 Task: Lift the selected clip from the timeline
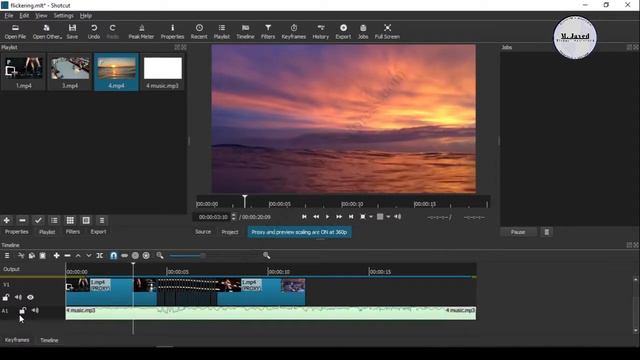coord(78,256)
